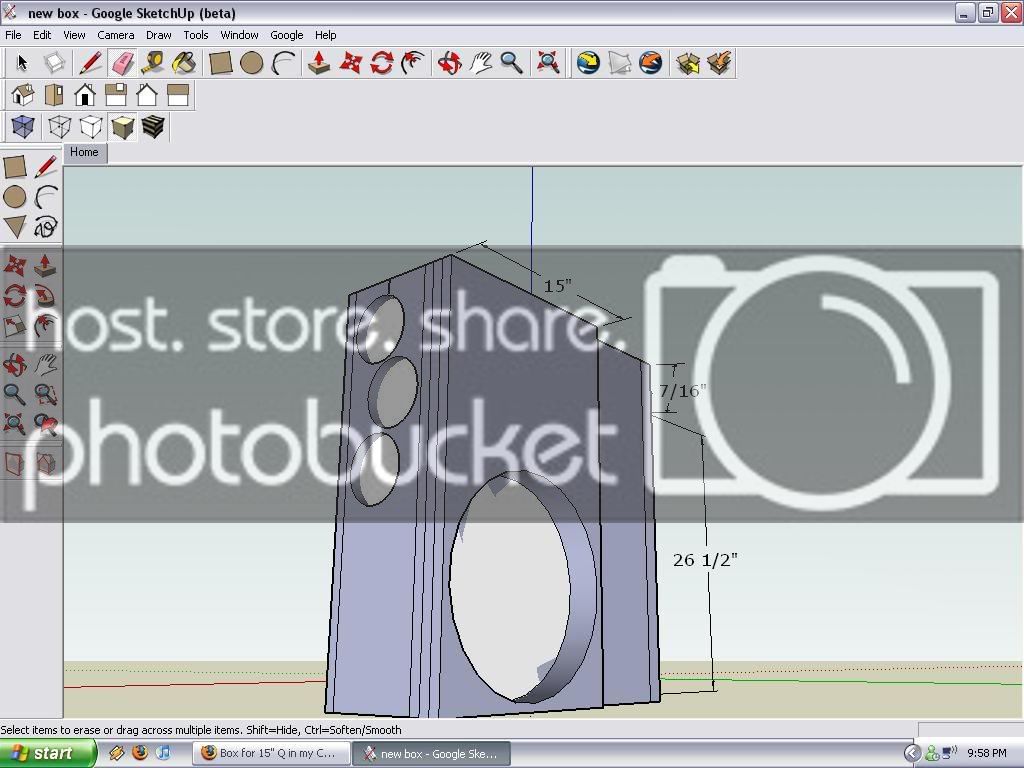Click Previous view zoom icon
This screenshot has height=768, width=1024.
[x=46, y=424]
